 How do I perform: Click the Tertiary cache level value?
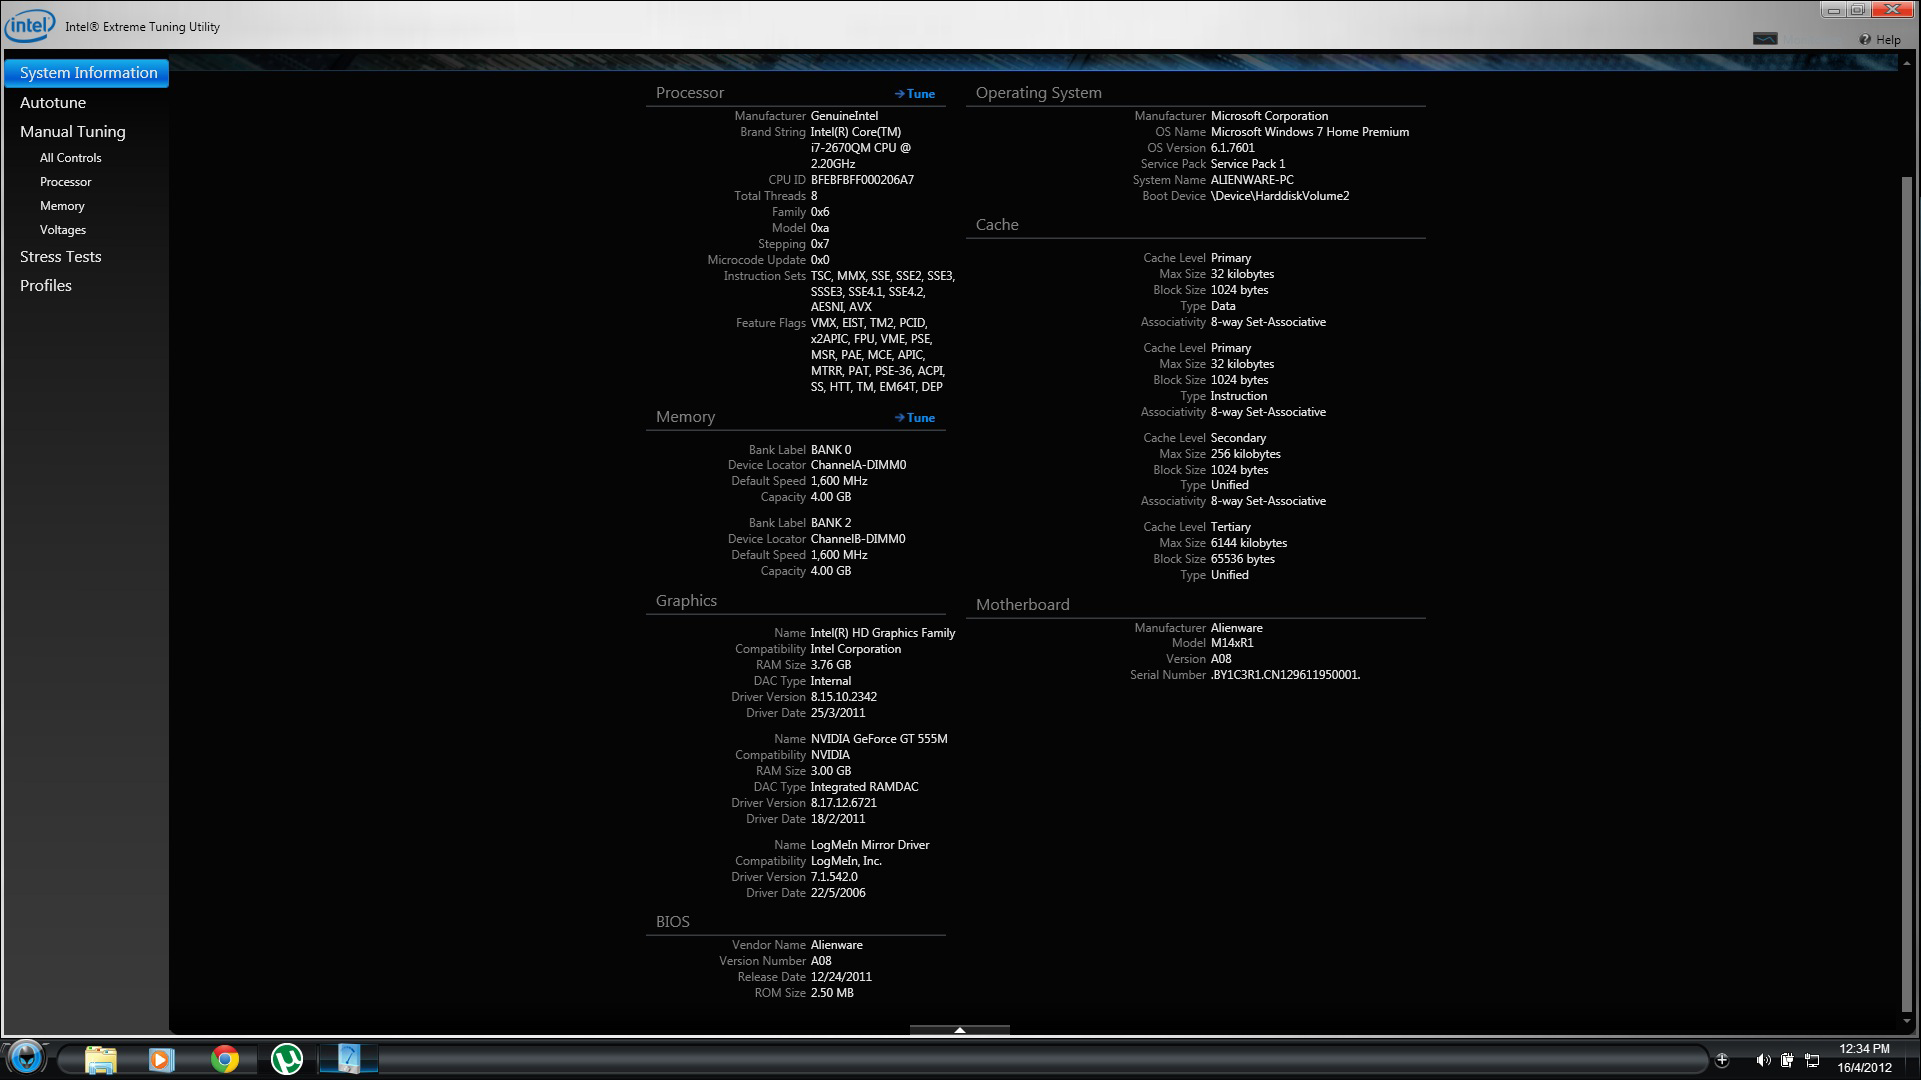1231,527
